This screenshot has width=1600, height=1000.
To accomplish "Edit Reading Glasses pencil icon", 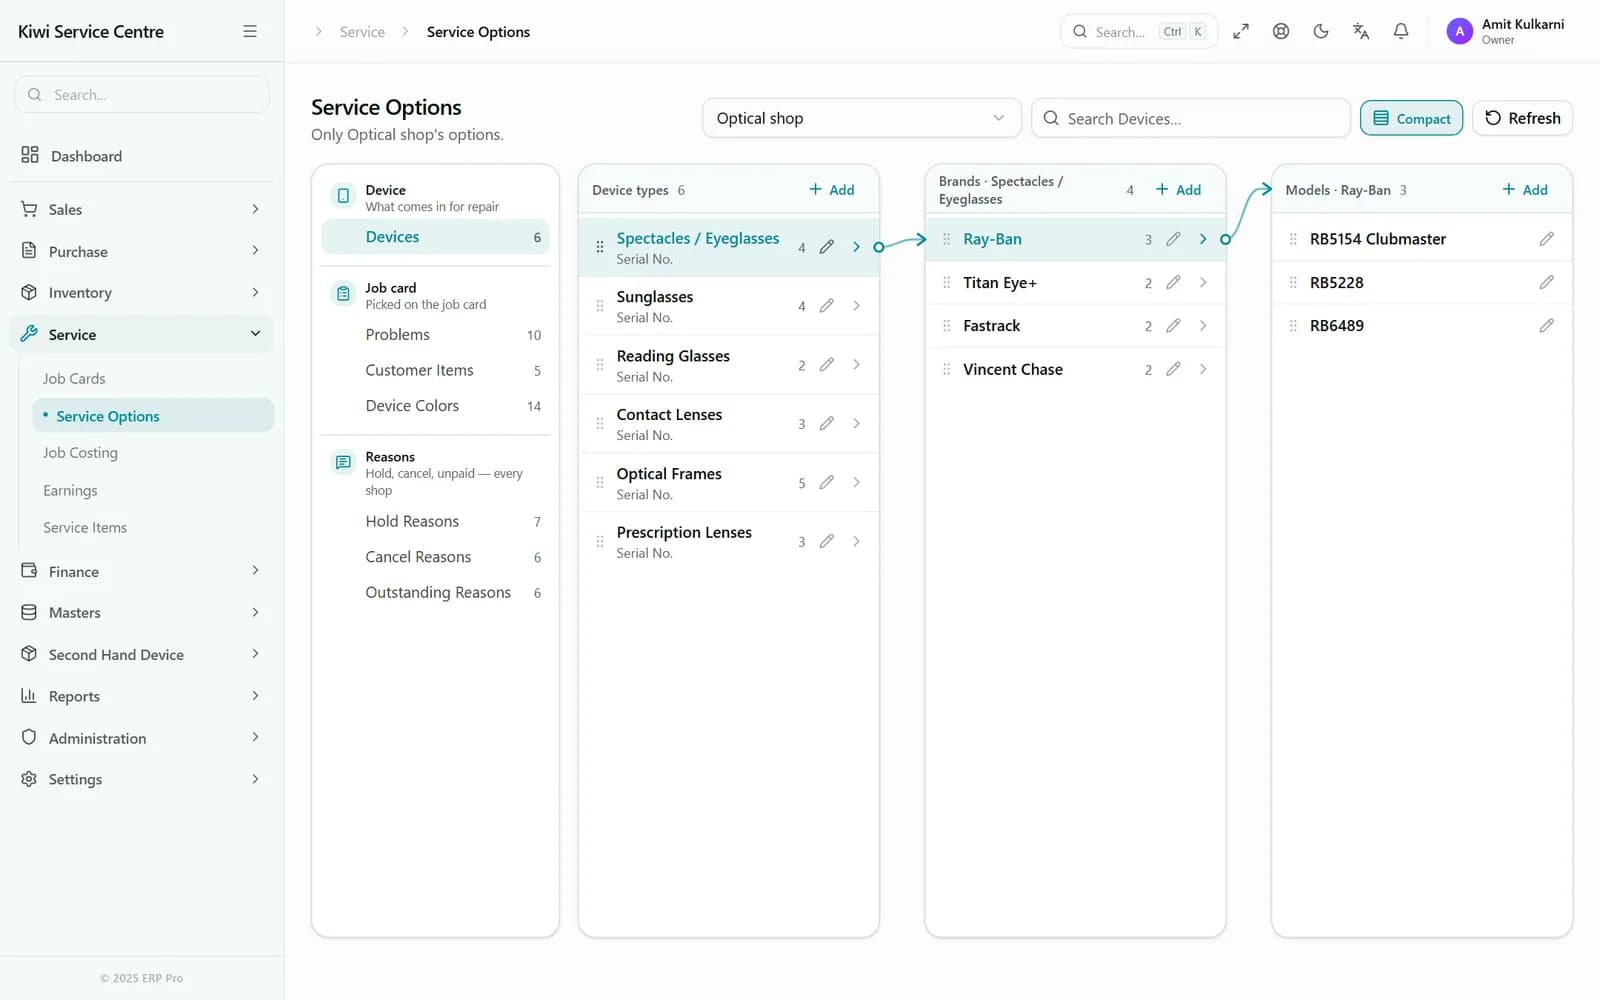I will coord(827,365).
